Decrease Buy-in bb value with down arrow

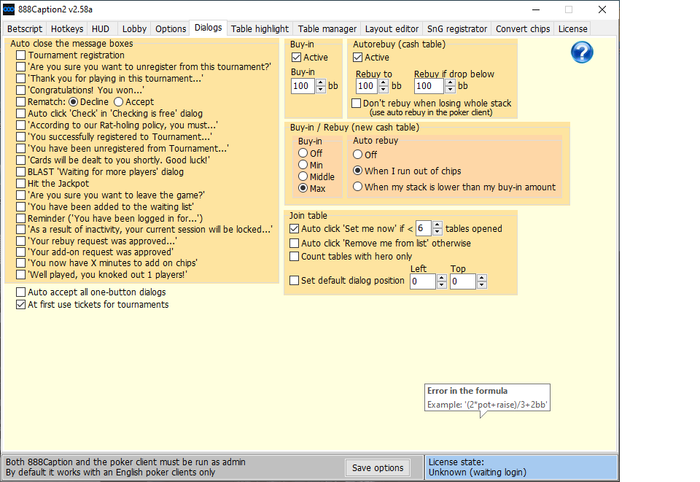point(321,89)
